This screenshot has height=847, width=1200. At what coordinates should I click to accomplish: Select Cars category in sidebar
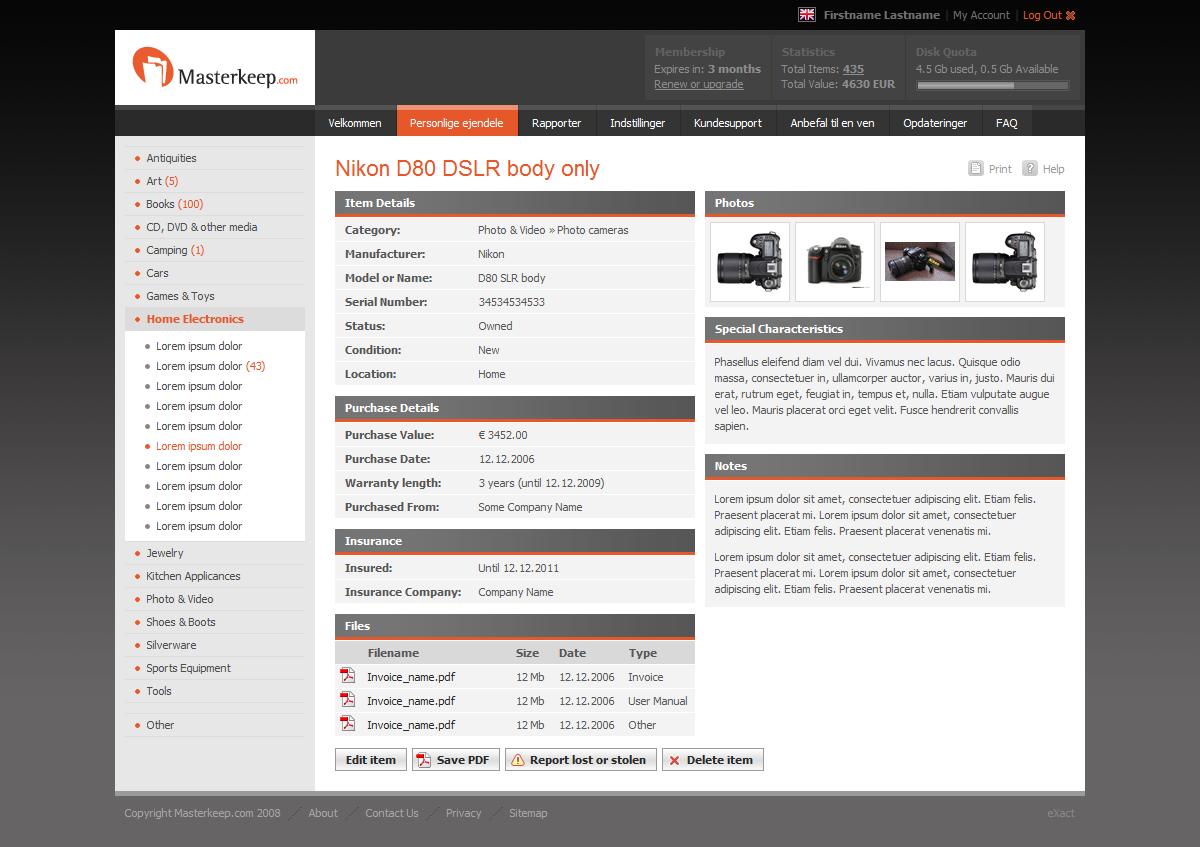point(157,273)
